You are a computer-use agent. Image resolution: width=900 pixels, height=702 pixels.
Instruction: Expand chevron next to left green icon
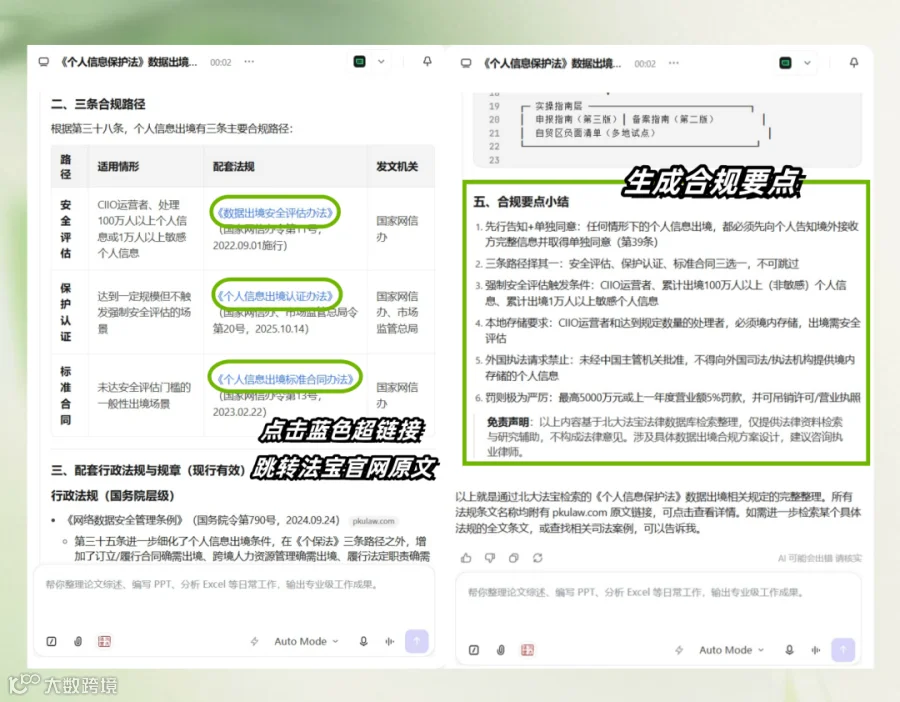(381, 61)
